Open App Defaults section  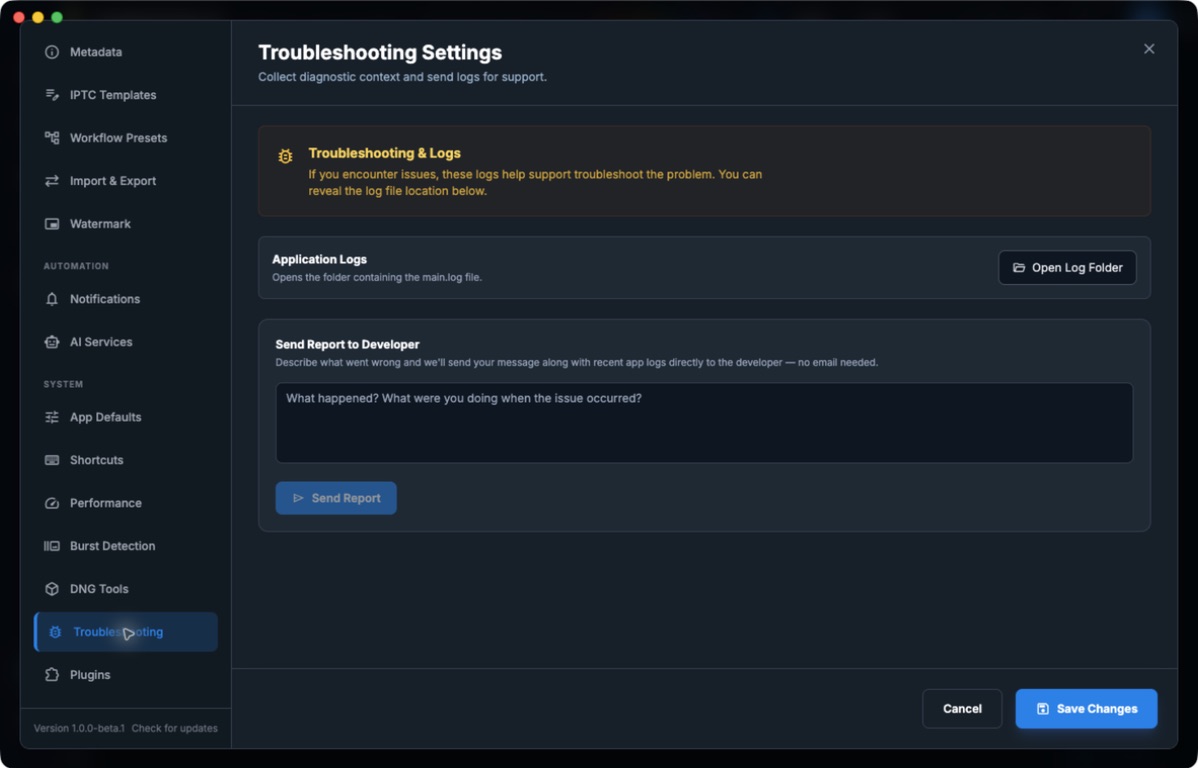pyautogui.click(x=125, y=417)
